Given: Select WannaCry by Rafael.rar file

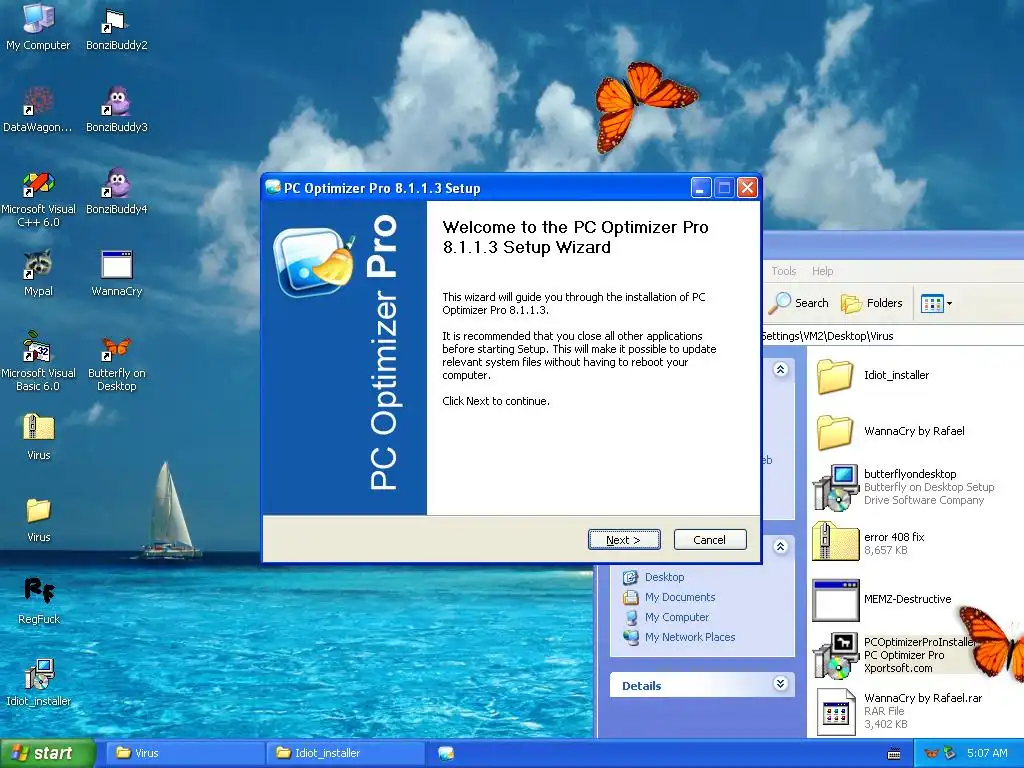Looking at the screenshot, I should click(x=900, y=711).
